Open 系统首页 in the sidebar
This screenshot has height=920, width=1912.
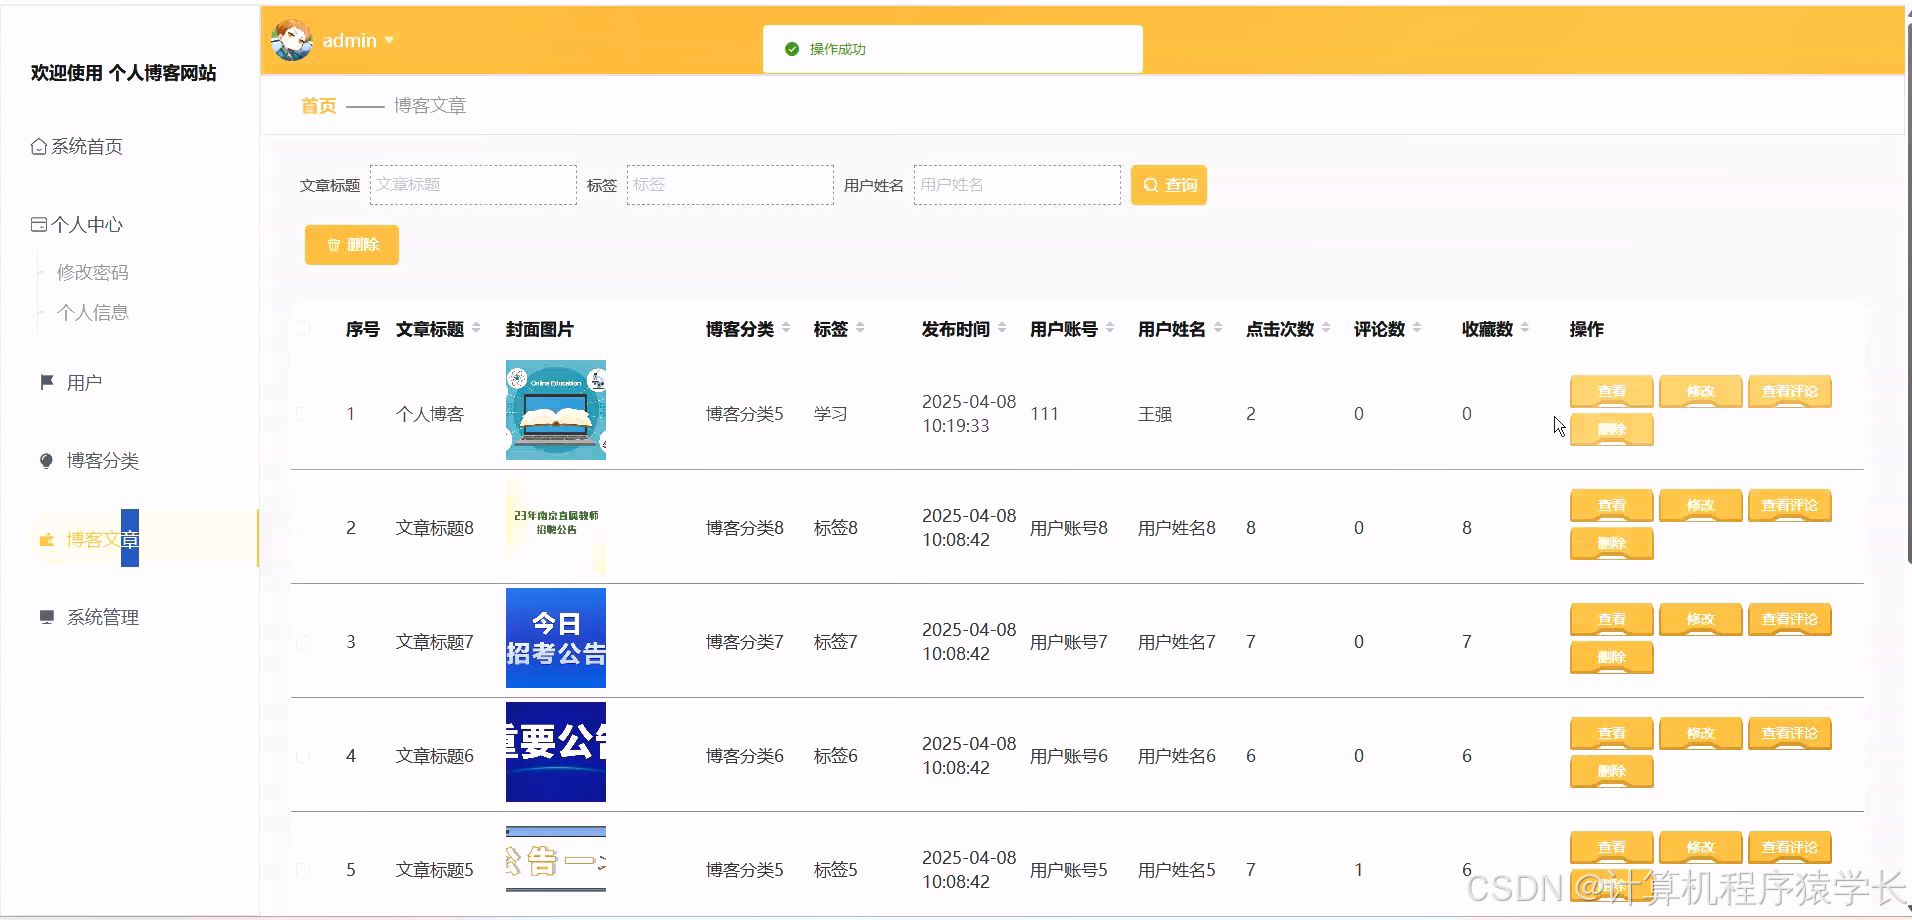coord(87,147)
